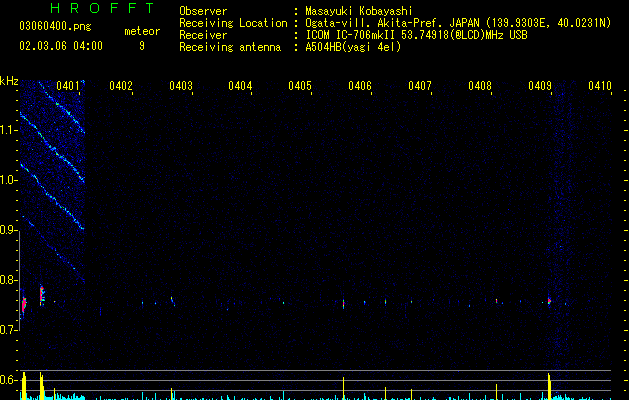Image resolution: width=629 pixels, height=400 pixels.
Task: Click the date stamp 02.03.06 04:00
Action: 61,46
